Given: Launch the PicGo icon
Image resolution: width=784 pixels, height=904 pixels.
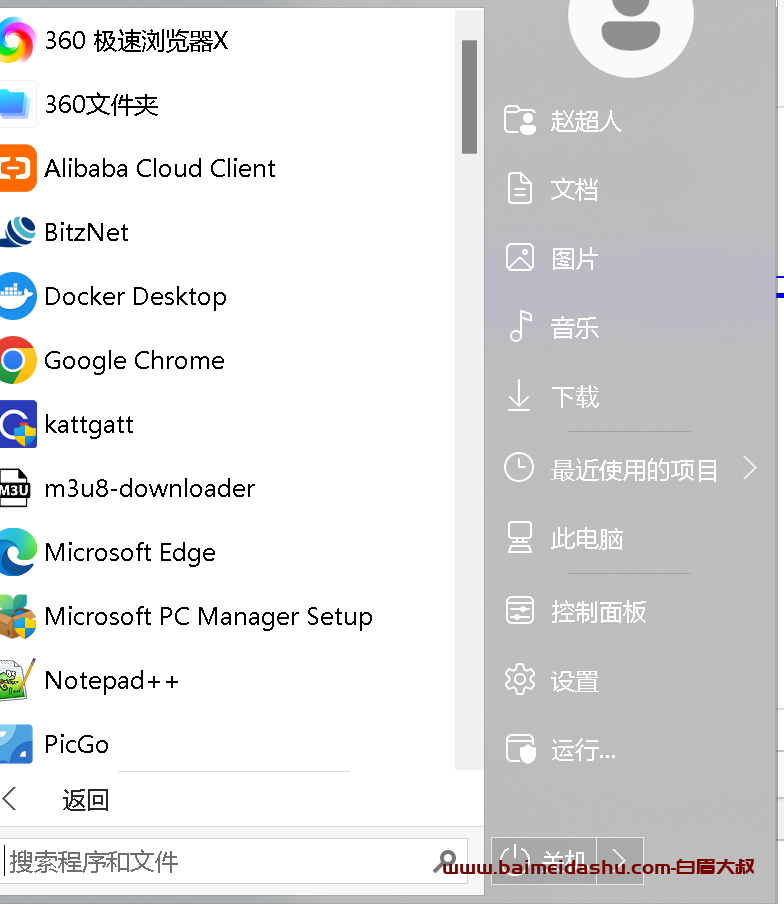Looking at the screenshot, I should tap(16, 744).
